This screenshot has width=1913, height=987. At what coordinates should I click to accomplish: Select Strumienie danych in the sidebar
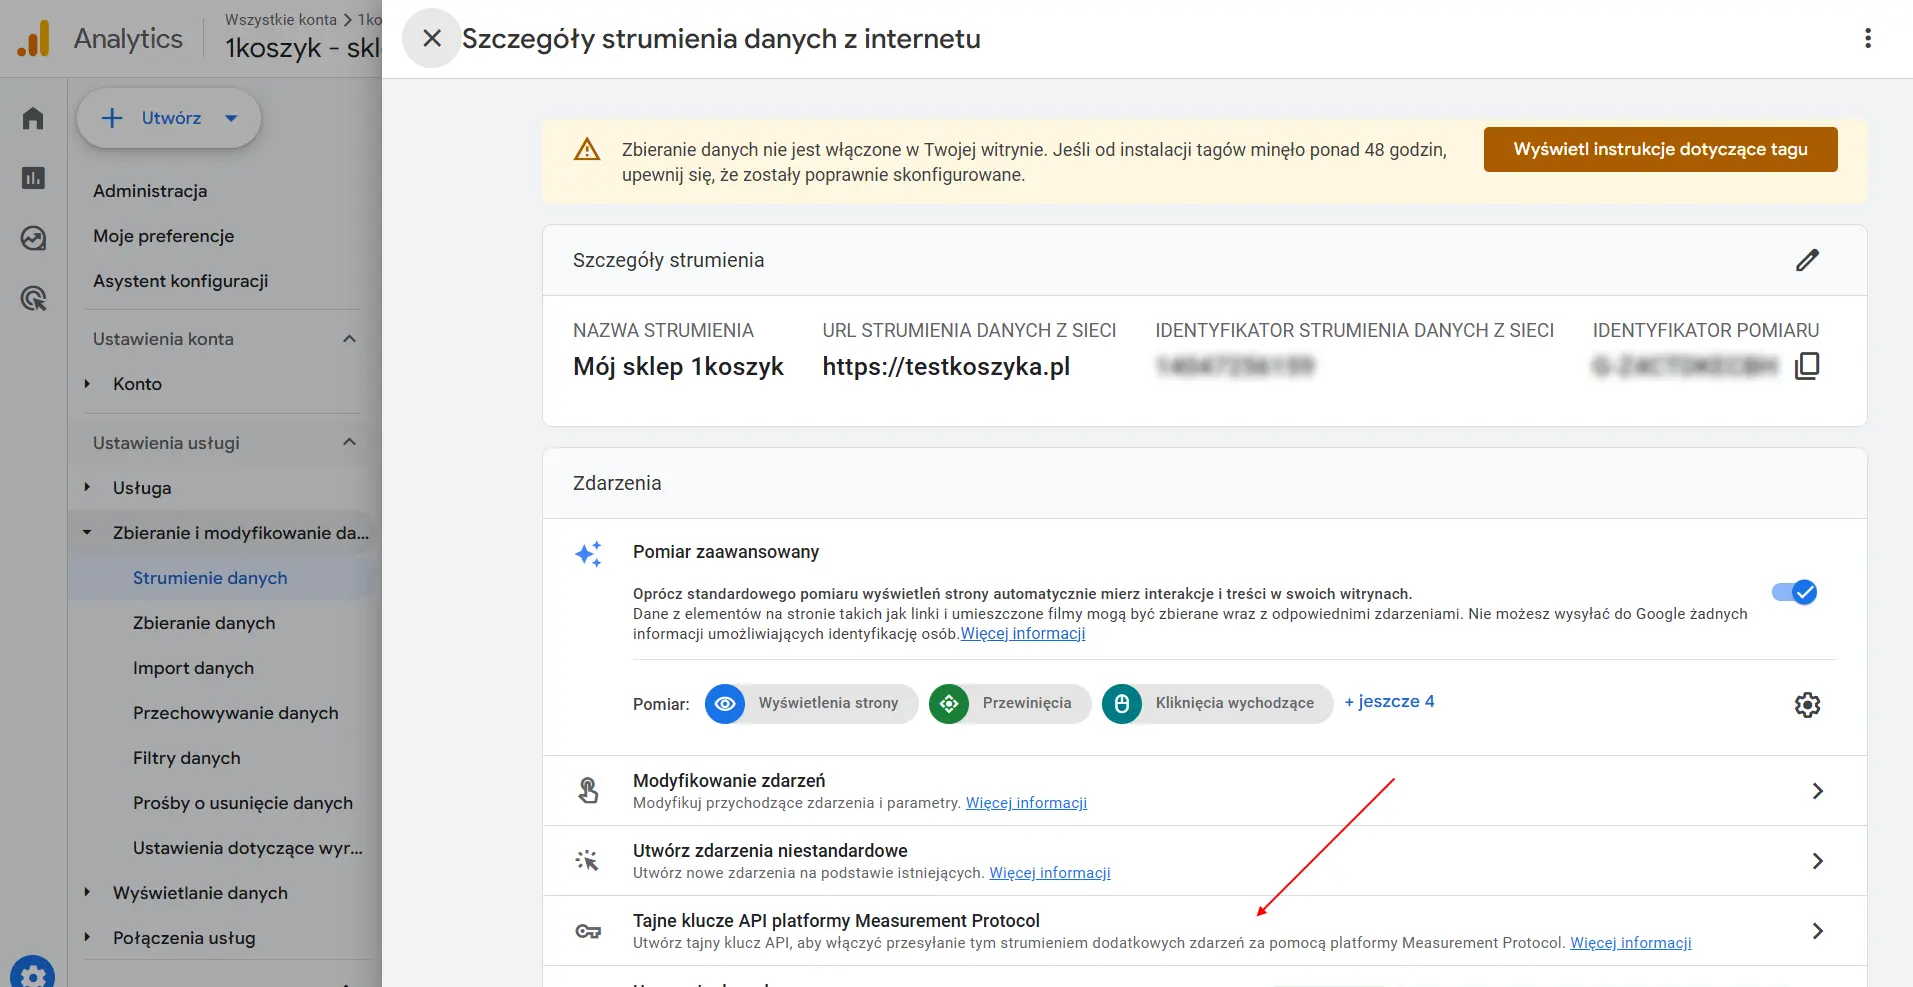point(210,578)
